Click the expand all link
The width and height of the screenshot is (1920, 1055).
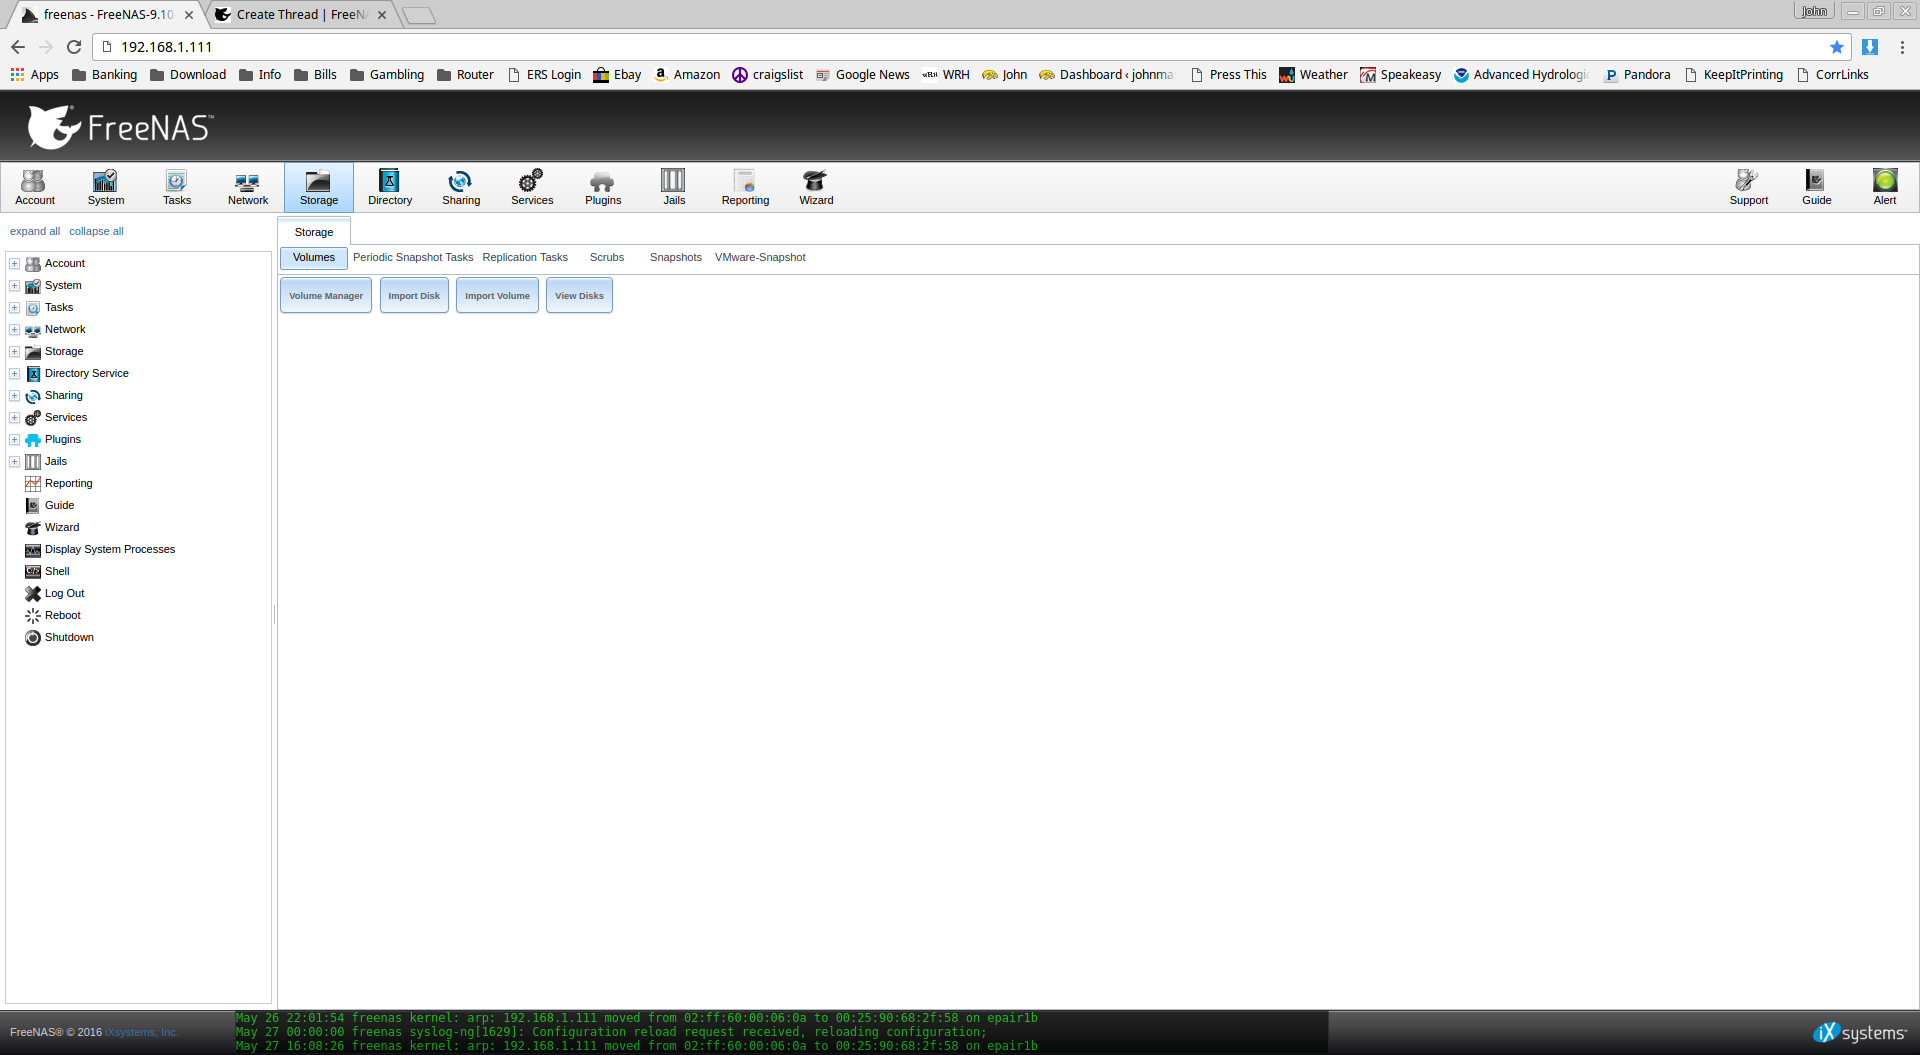click(x=35, y=232)
